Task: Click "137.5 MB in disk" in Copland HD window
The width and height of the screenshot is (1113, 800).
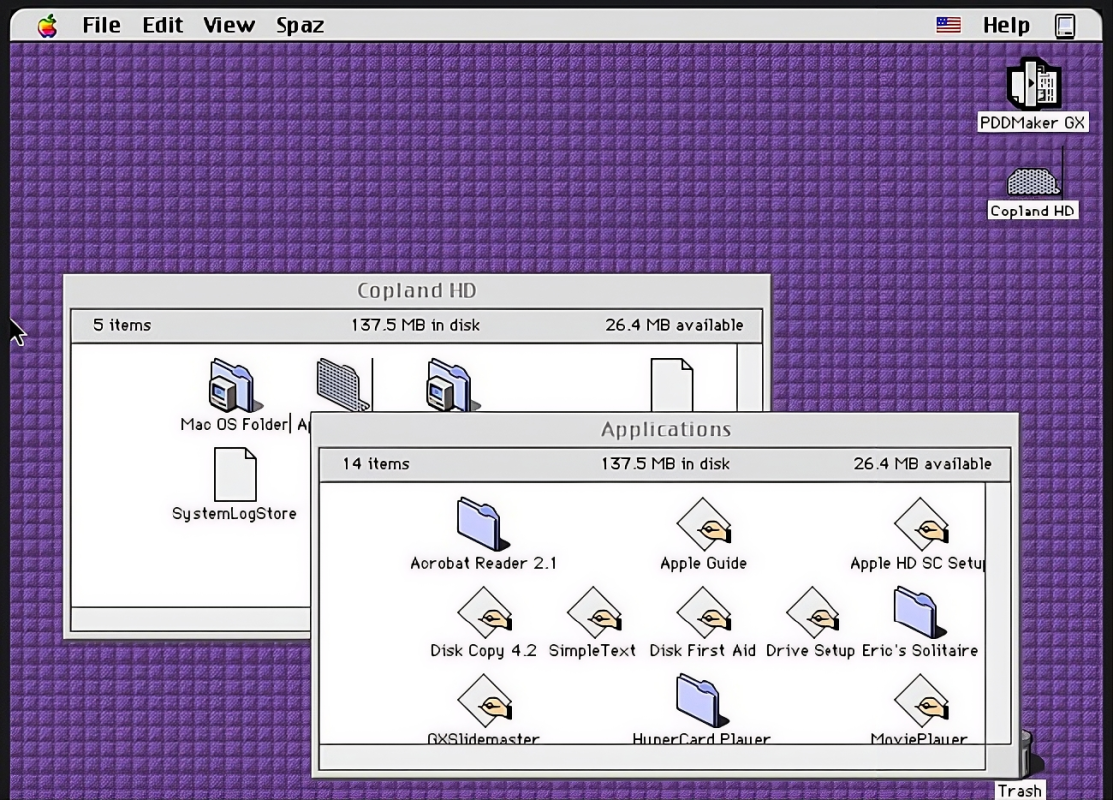Action: (x=415, y=325)
